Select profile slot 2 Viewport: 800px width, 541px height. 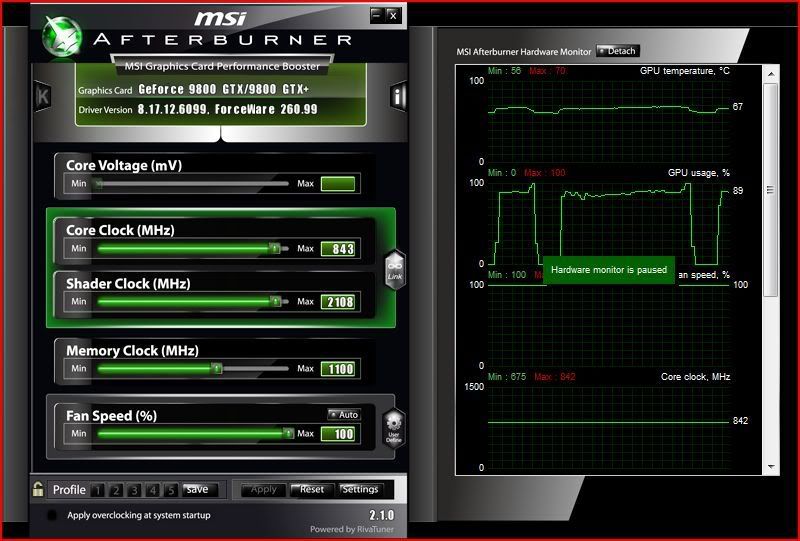116,490
